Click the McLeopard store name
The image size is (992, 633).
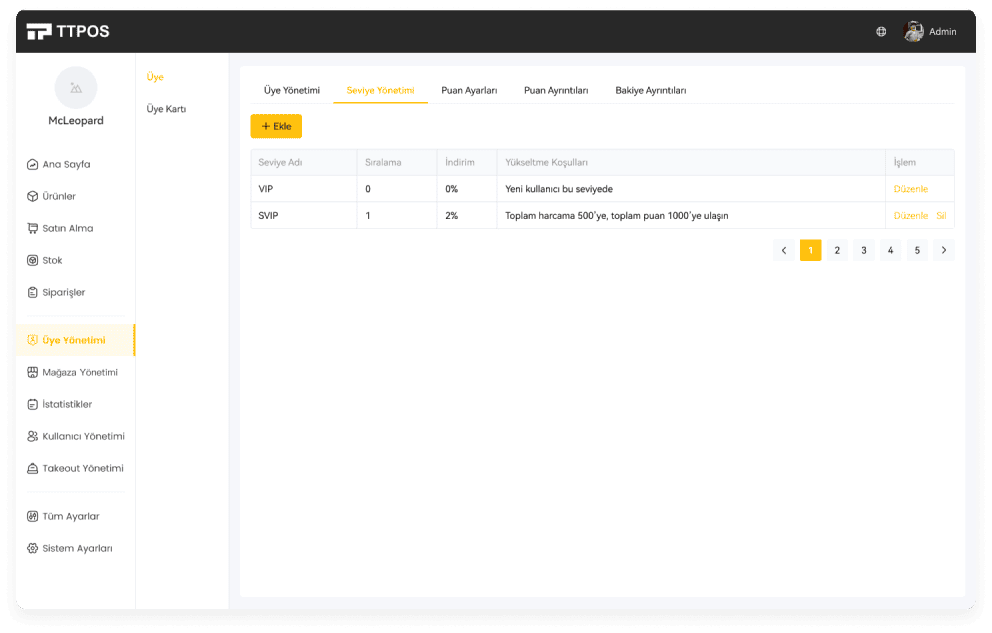point(76,121)
